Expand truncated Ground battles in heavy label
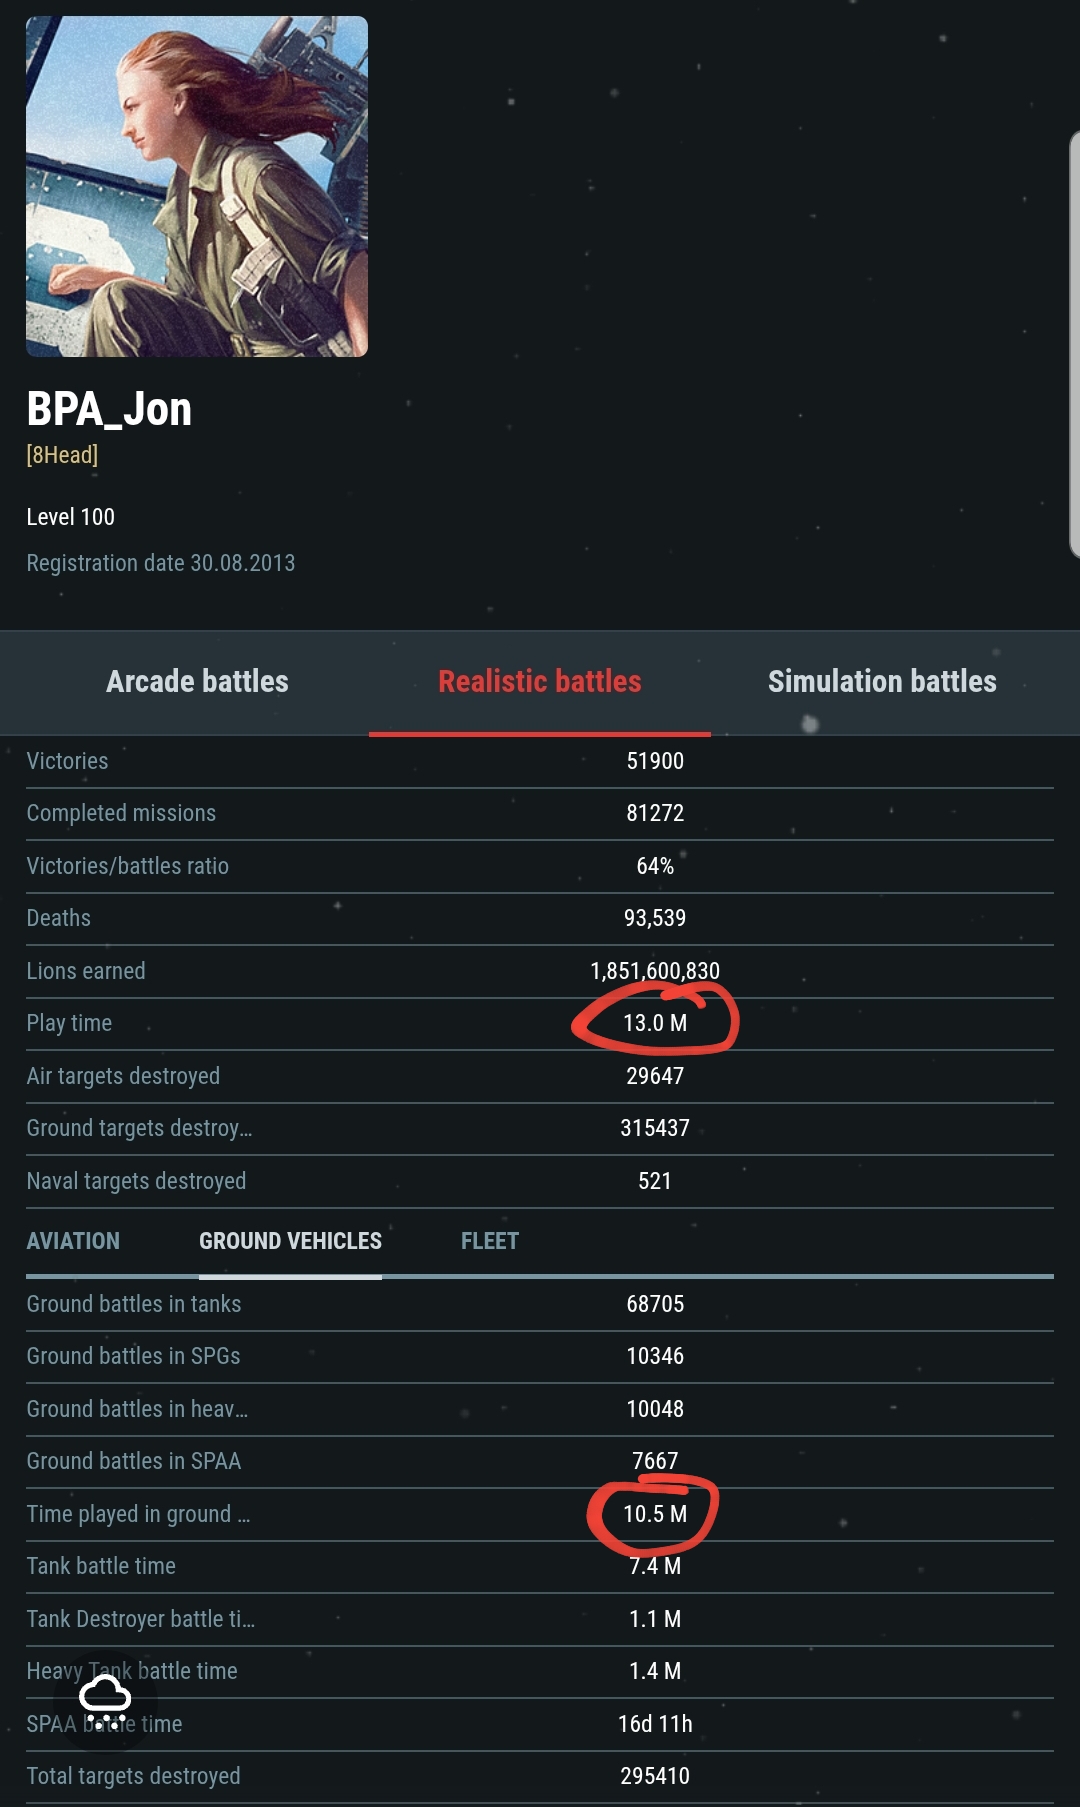Image resolution: width=1080 pixels, height=1807 pixels. coord(137,1409)
